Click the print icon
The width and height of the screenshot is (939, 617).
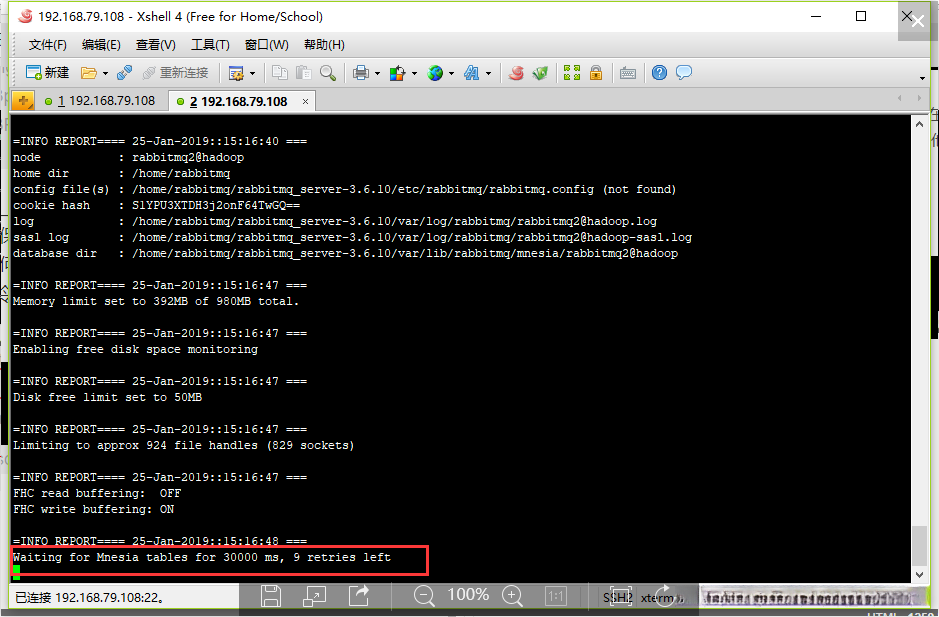click(x=361, y=73)
